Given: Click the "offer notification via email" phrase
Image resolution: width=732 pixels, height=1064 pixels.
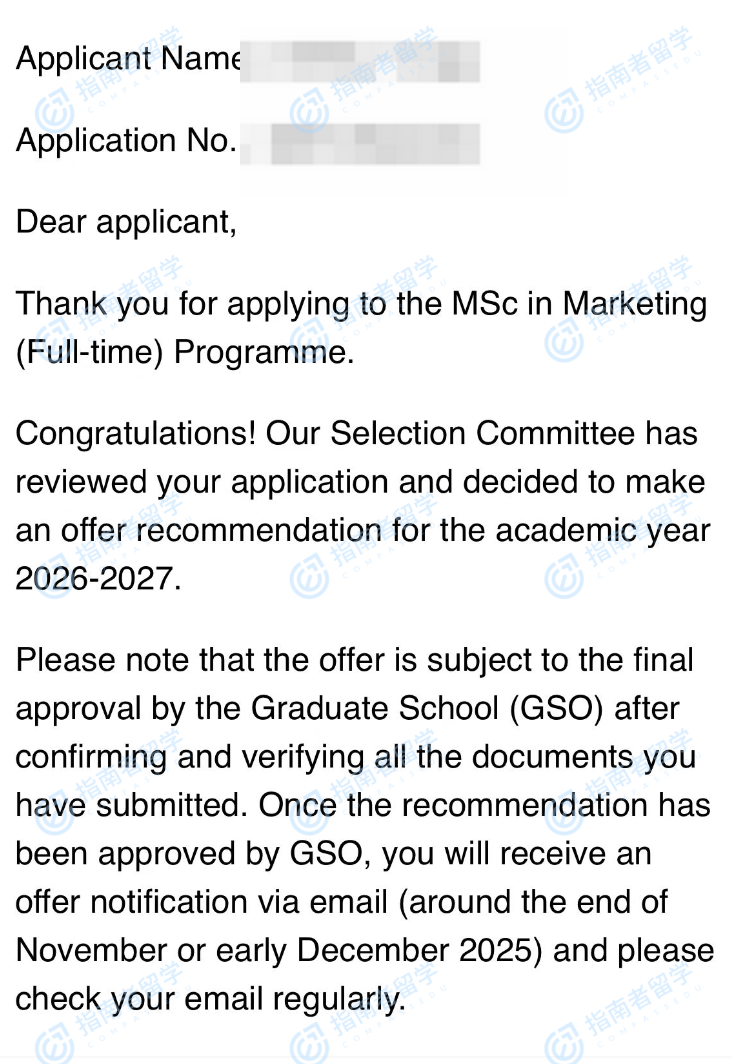Looking at the screenshot, I should pyautogui.click(x=200, y=903).
